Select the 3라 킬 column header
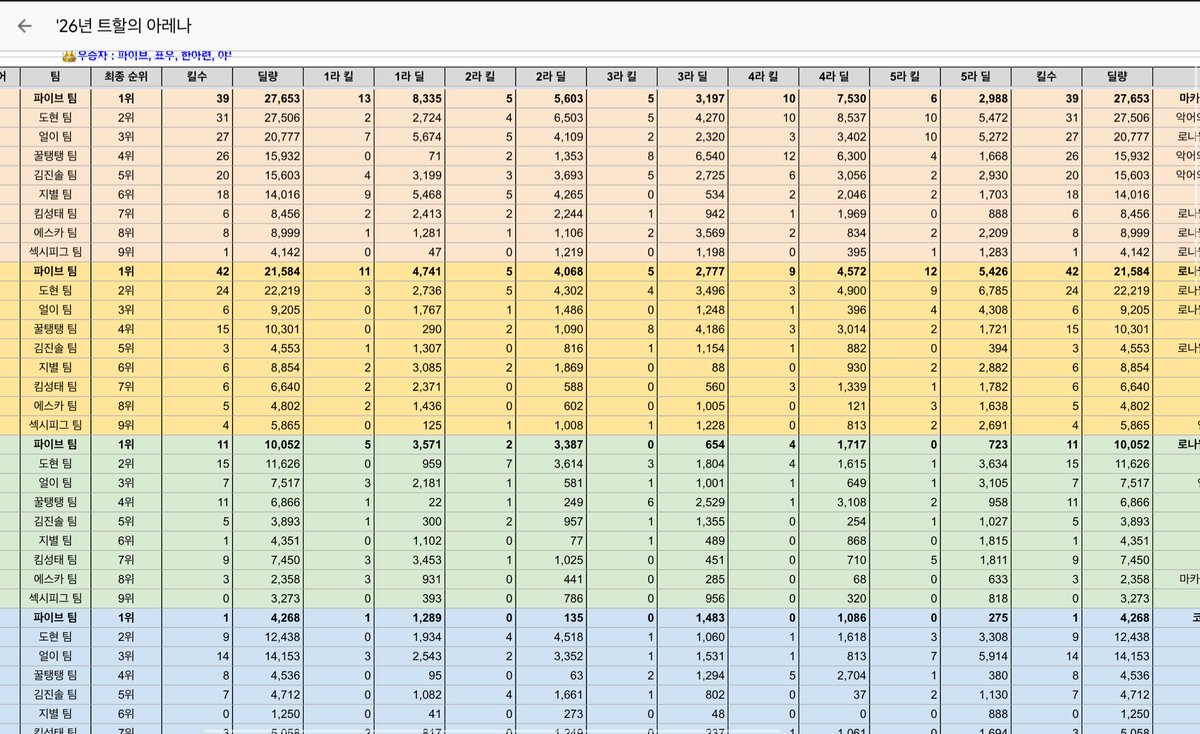Image resolution: width=1200 pixels, height=734 pixels. (x=623, y=76)
